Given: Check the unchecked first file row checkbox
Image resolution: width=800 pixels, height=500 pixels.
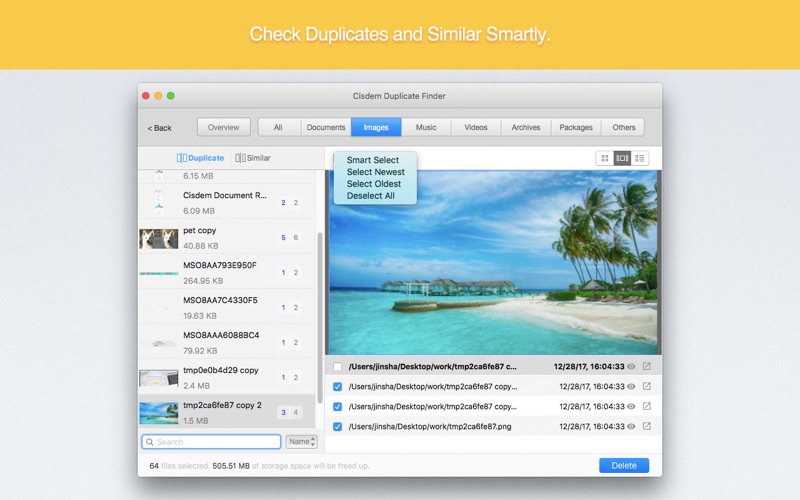Looking at the screenshot, I should (337, 367).
